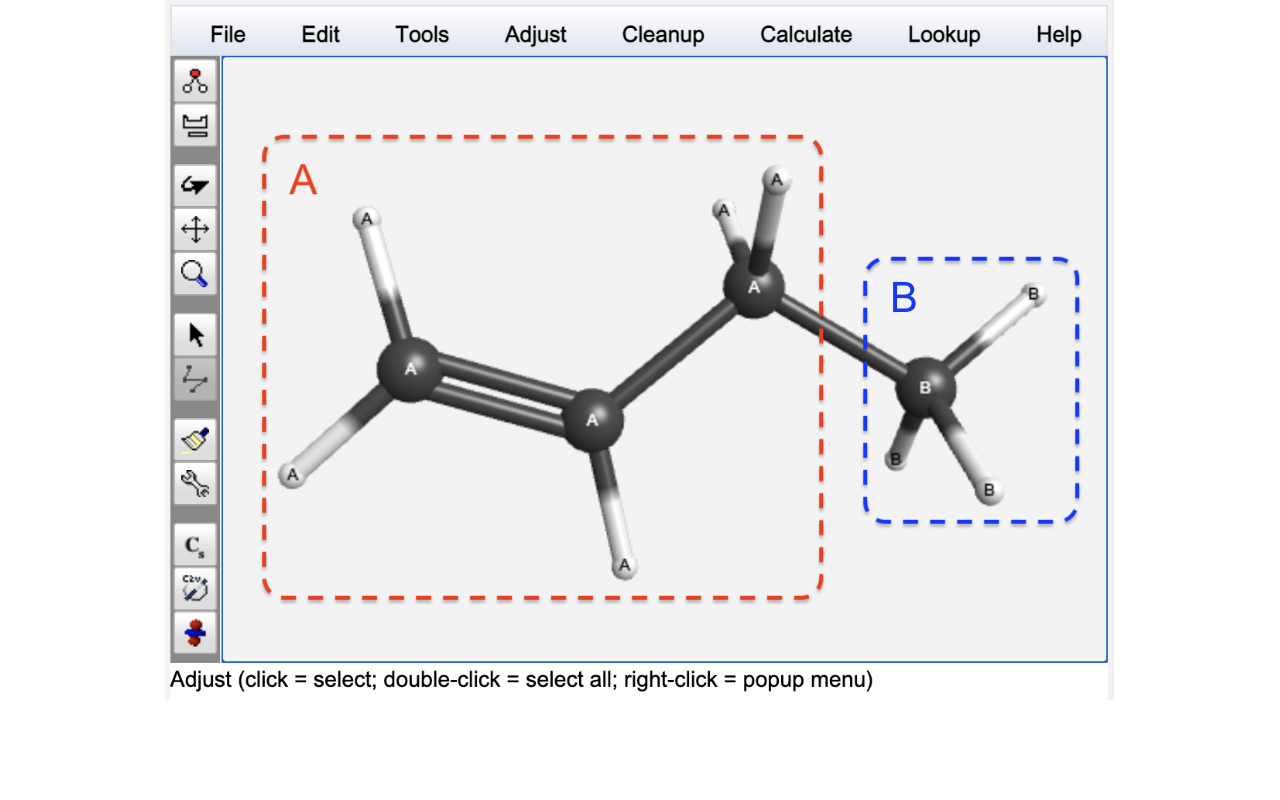This screenshot has height=800, width=1280.
Task: Select the four-arrow move tool
Action: (195, 230)
